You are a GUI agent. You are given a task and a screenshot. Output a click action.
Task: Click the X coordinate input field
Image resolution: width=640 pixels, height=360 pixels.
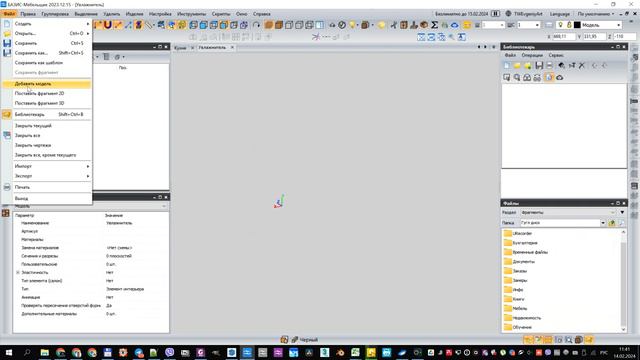point(564,37)
